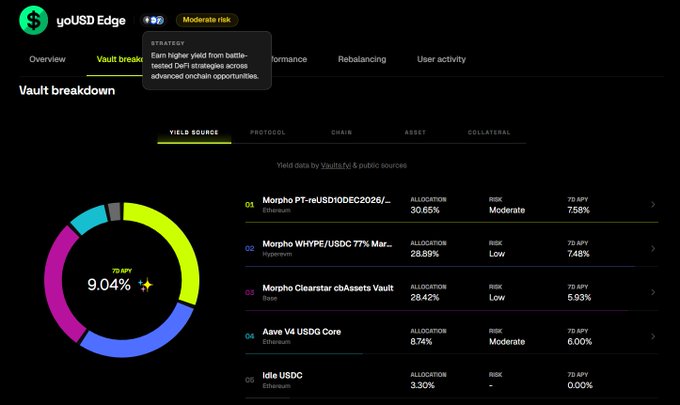Click the Base chain label
The image size is (680, 405).
coord(270,298)
